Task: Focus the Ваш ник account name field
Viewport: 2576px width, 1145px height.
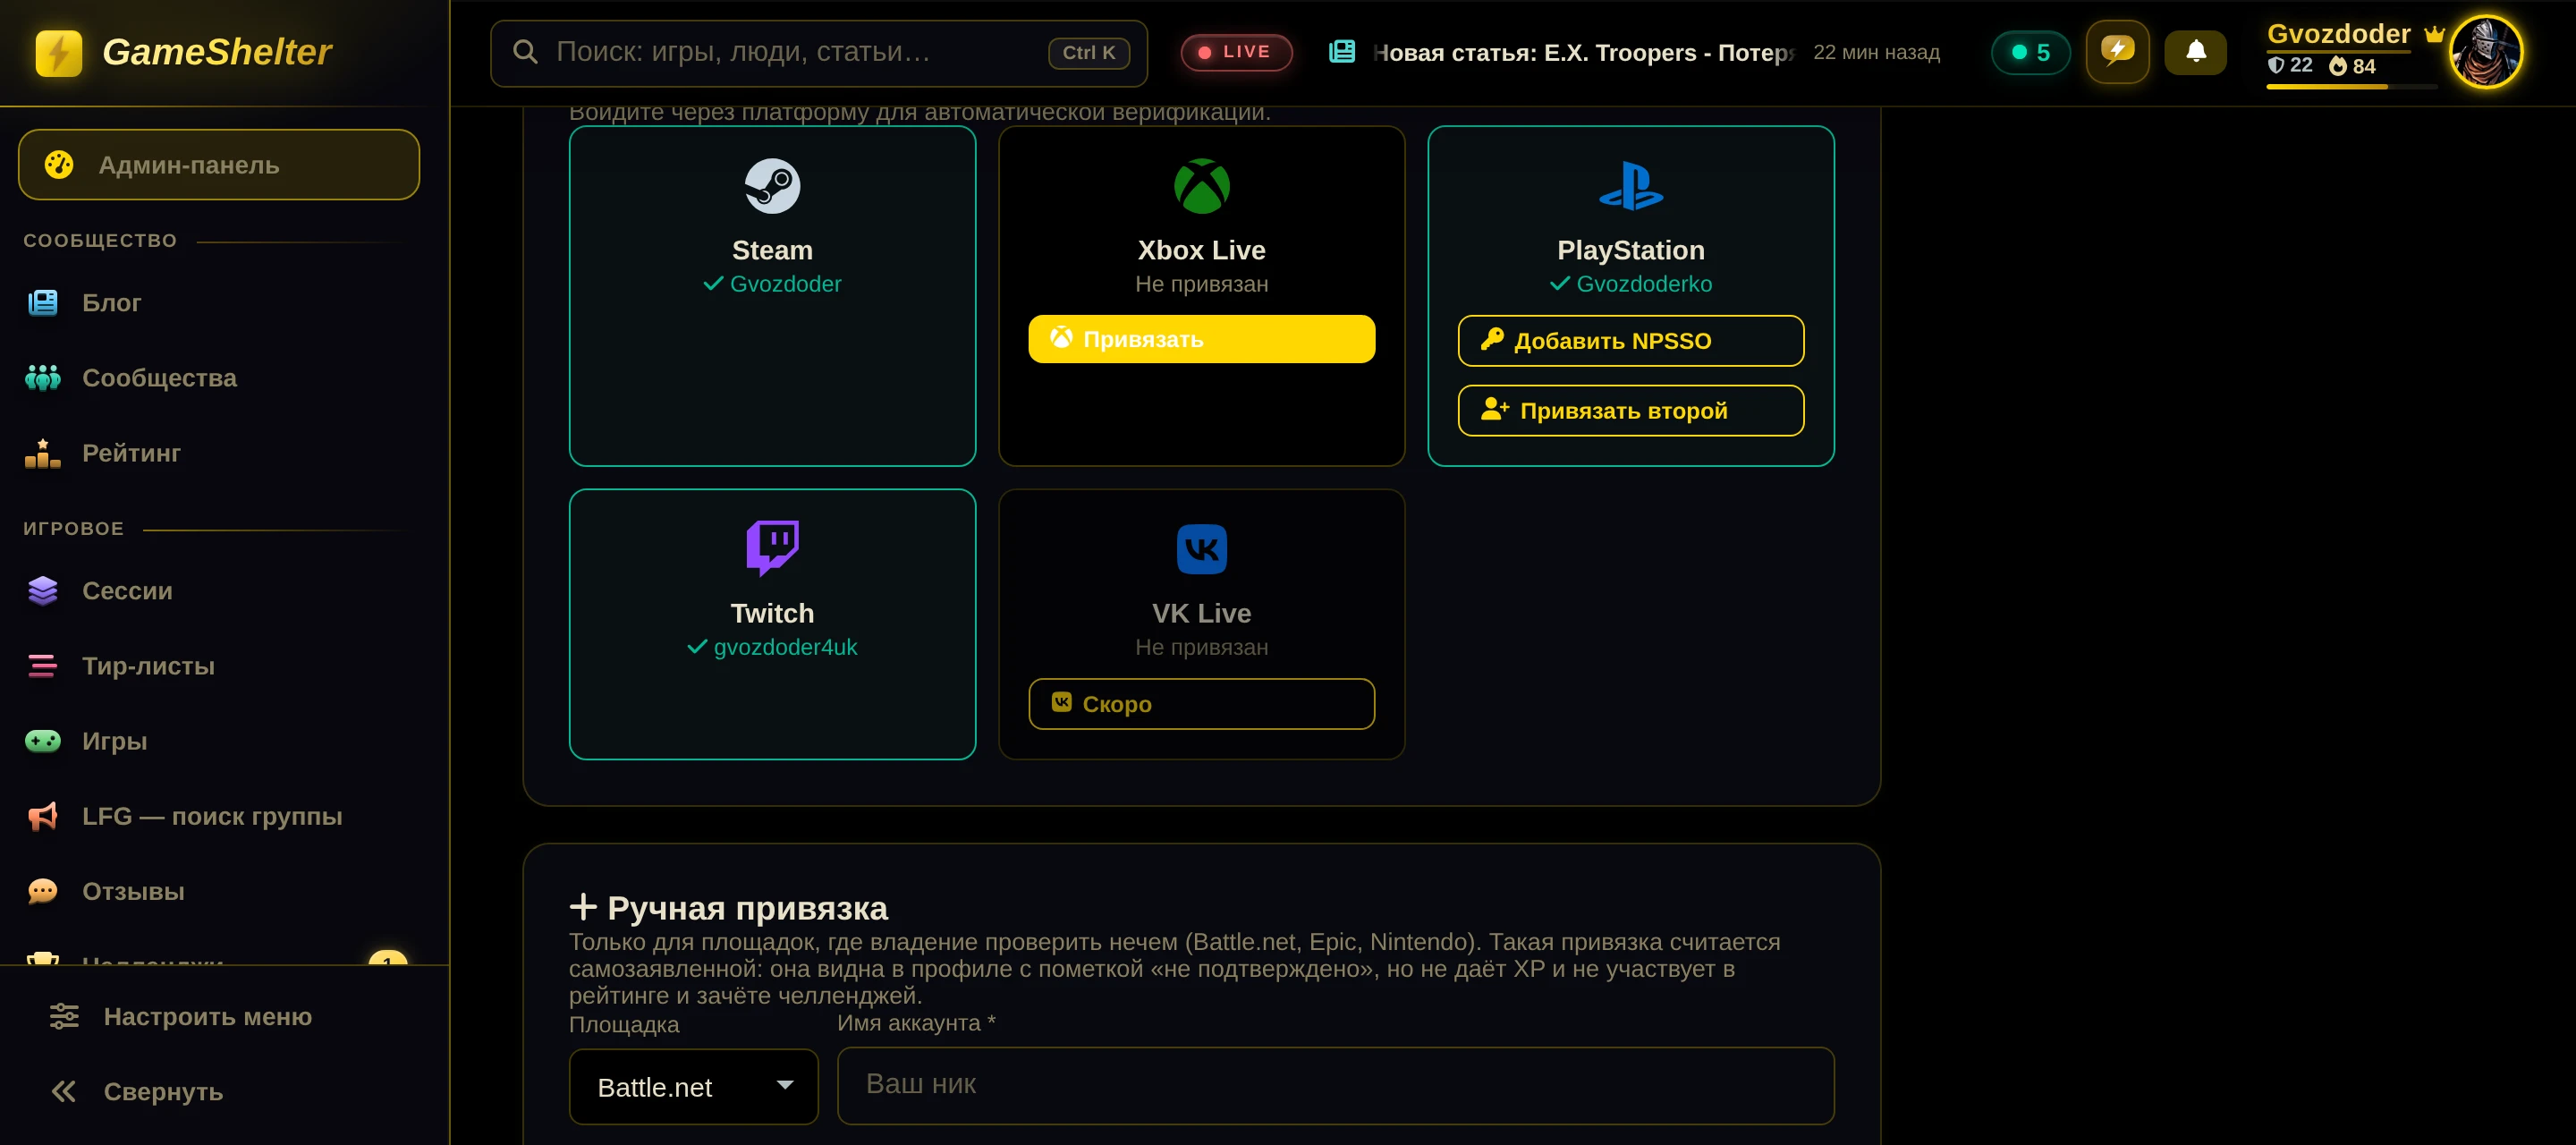Action: click(x=1335, y=1085)
